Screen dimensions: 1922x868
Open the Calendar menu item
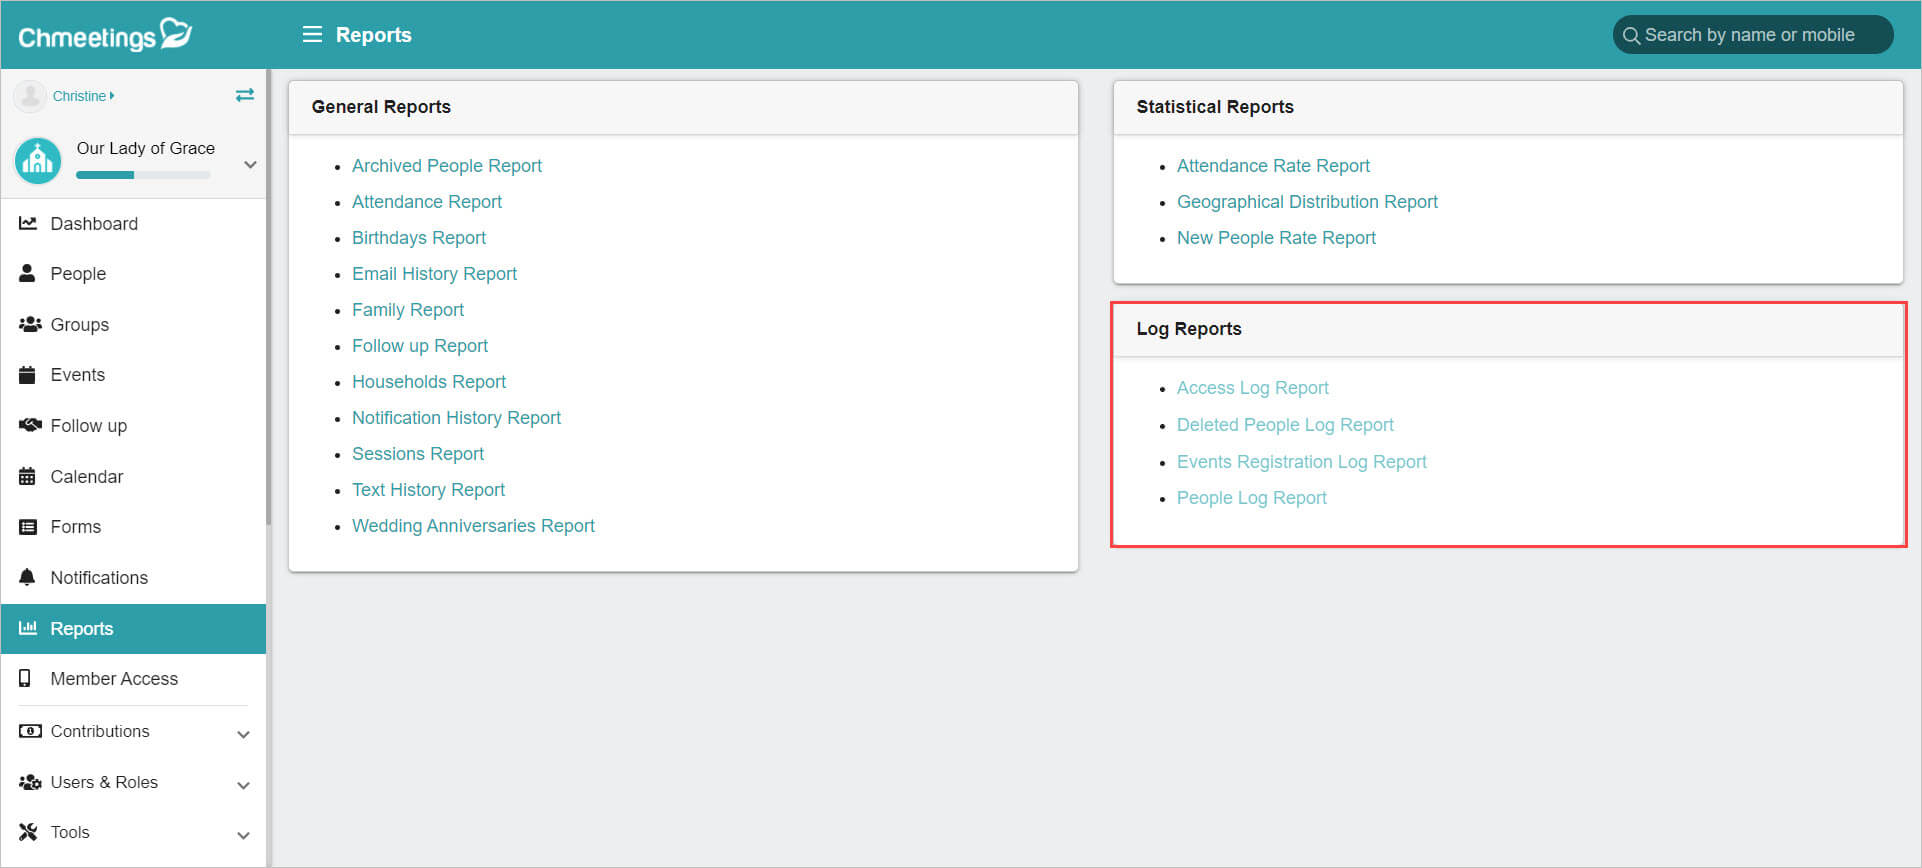click(134, 476)
